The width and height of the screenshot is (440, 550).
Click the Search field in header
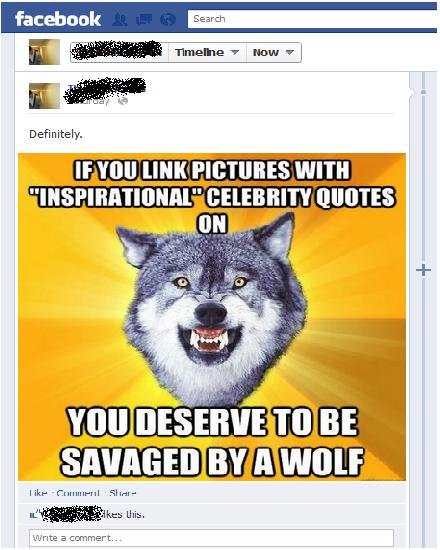coord(312,19)
